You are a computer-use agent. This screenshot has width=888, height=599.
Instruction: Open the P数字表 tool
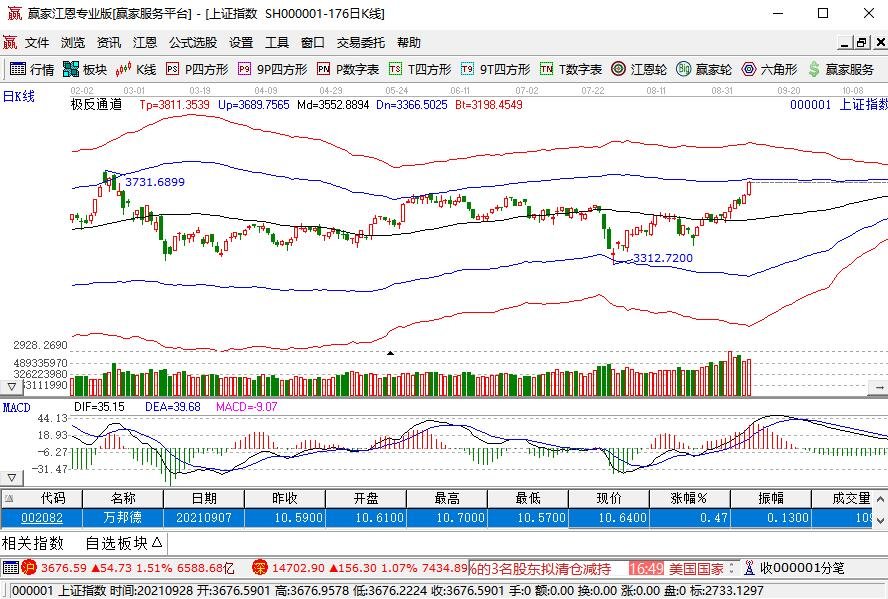[348, 70]
